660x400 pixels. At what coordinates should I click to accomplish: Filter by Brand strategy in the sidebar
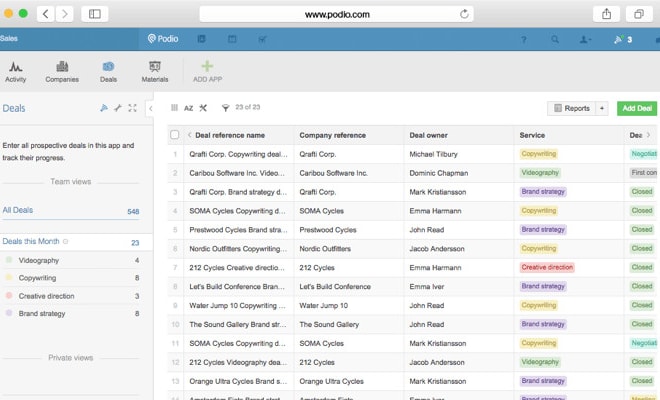click(x=72, y=314)
